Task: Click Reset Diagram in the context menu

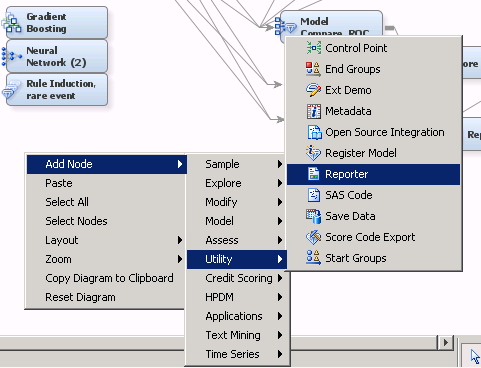Action: tap(106, 297)
